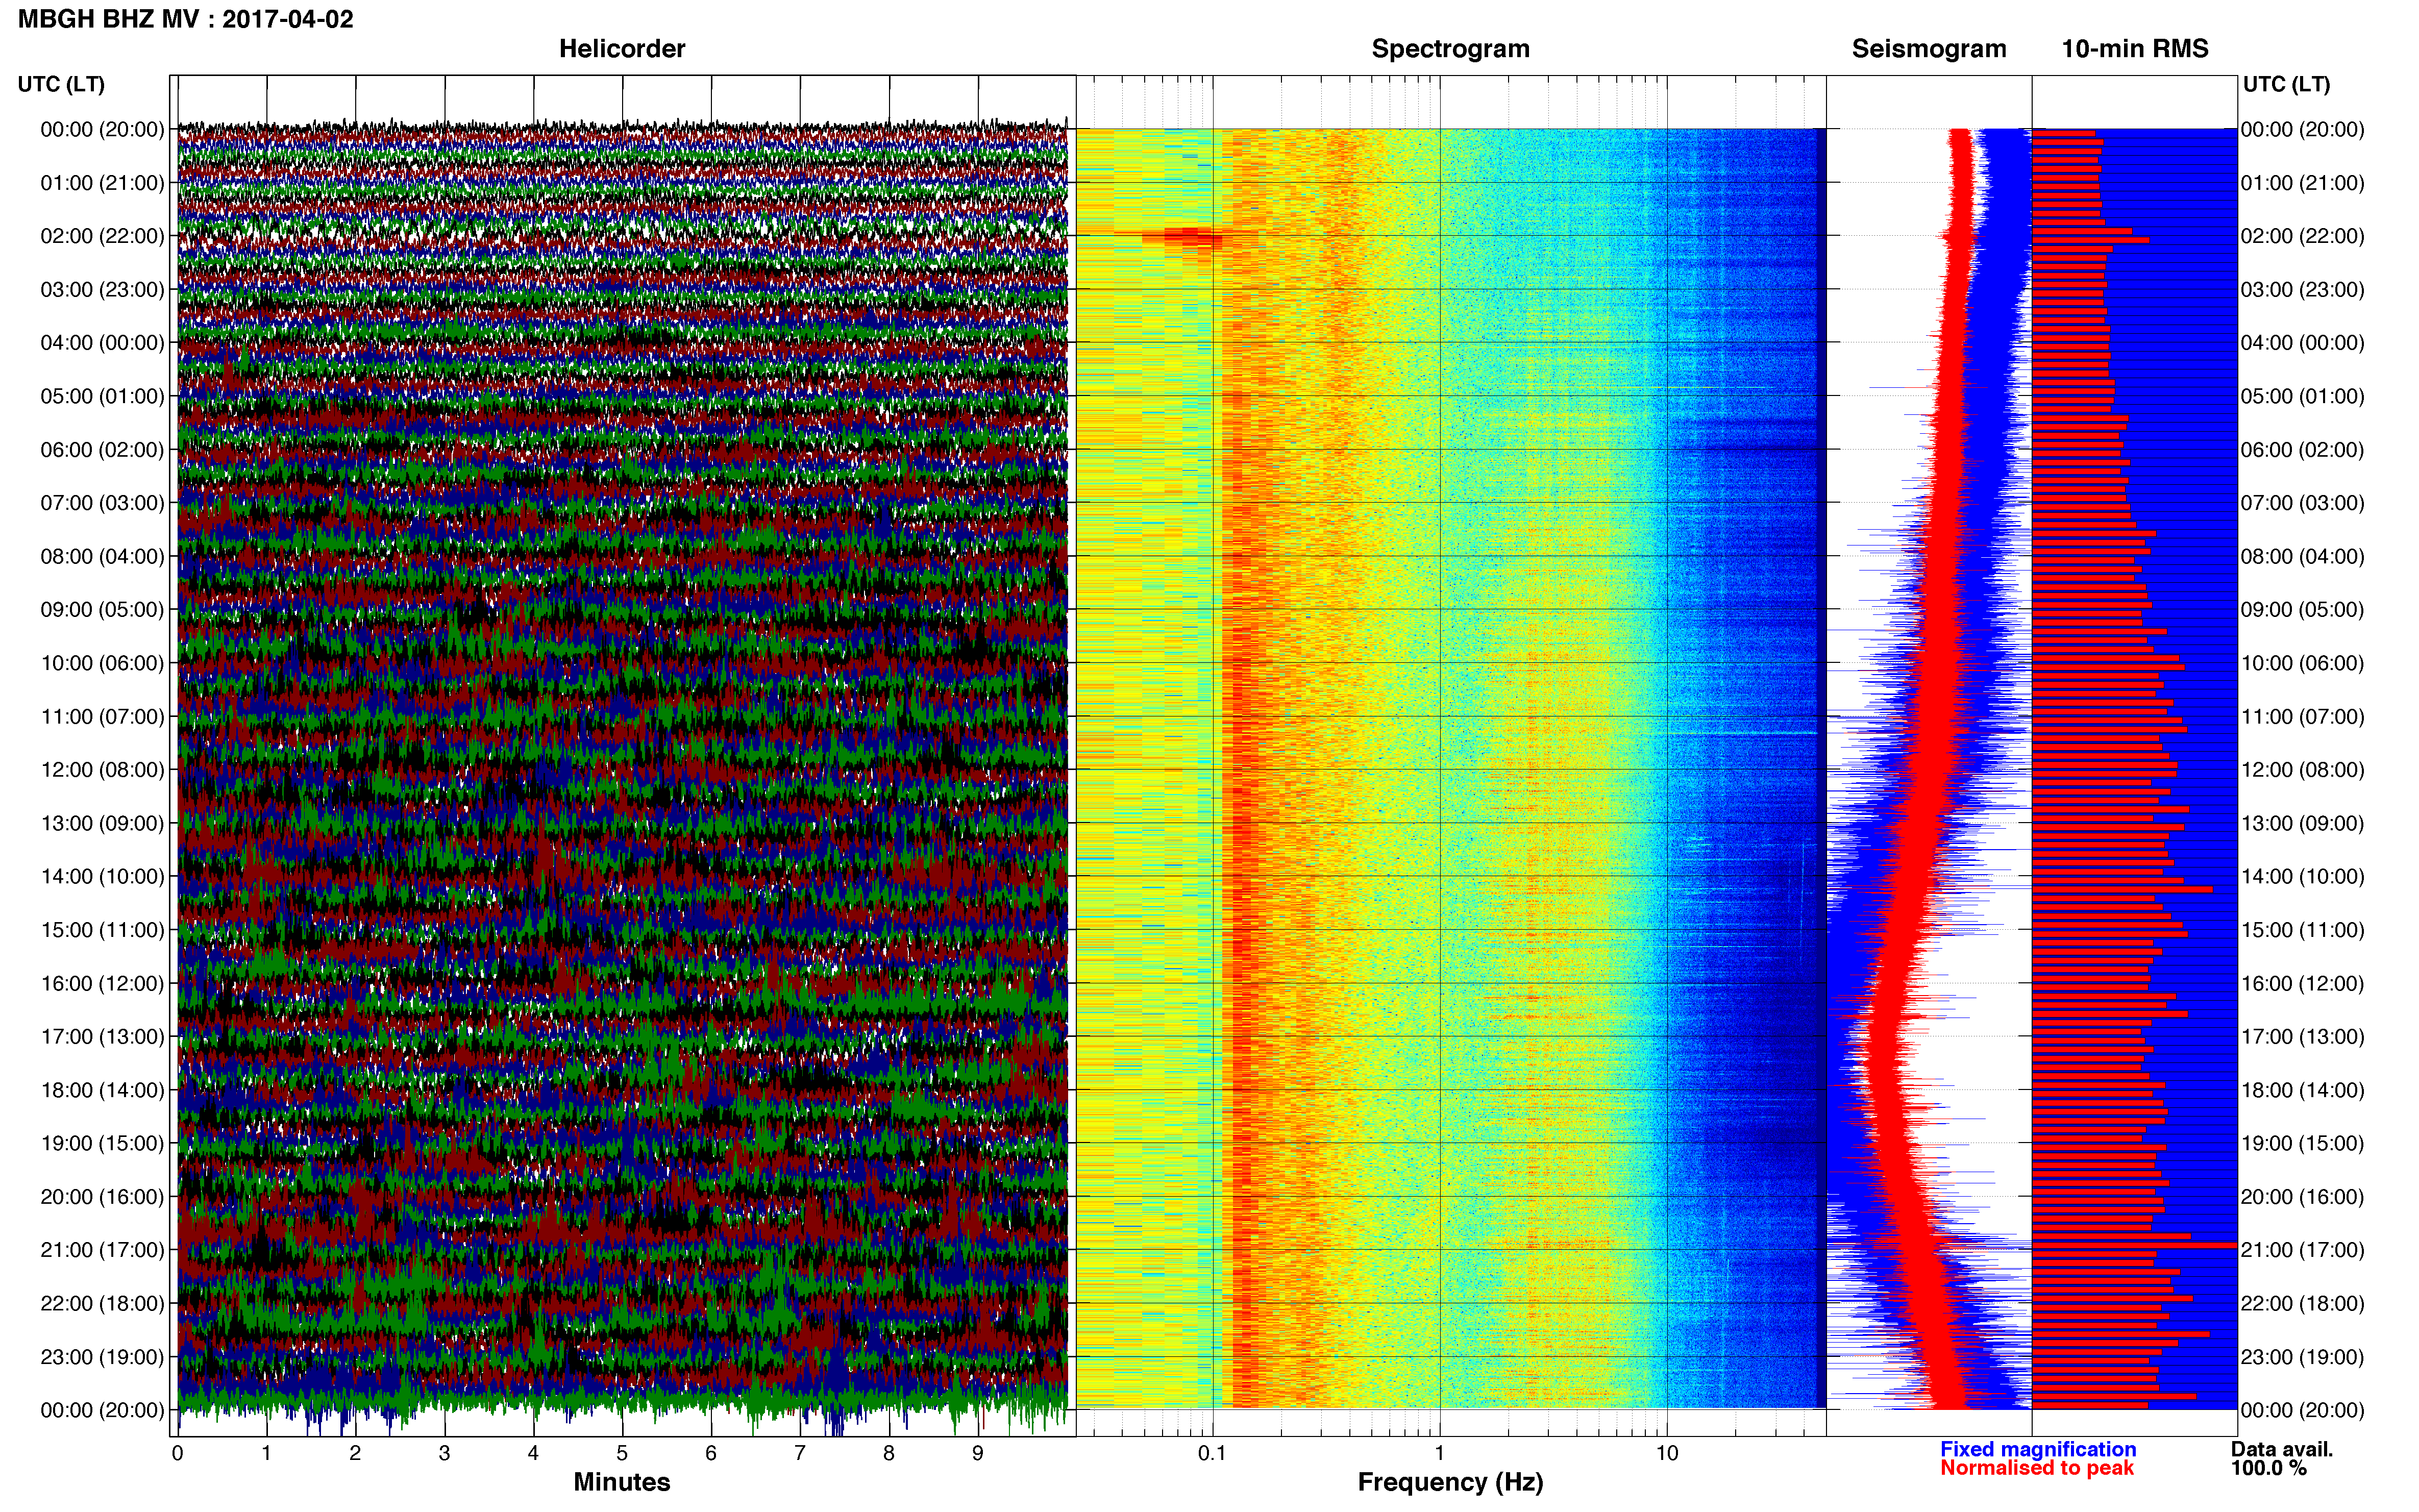Click '15:00 (11:00)' on the right time axis
This screenshot has width=2419, height=1512.
2302,930
